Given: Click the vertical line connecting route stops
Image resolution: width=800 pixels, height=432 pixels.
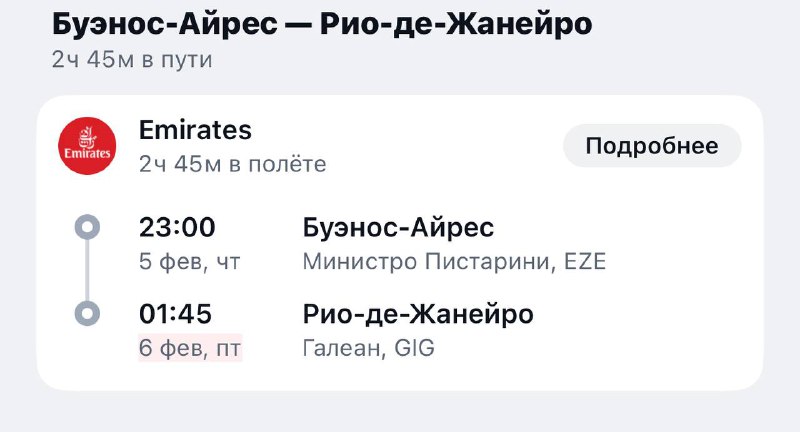Looking at the screenshot, I should coord(88,271).
